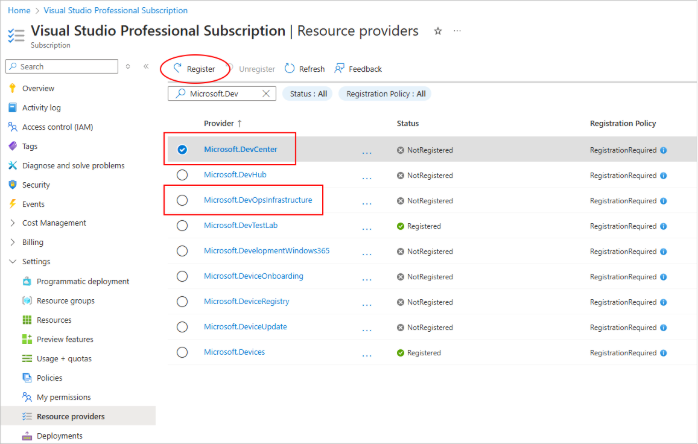Clear the Microsoft.Dev search filter
Viewport: 698px width, 444px height.
[266, 94]
